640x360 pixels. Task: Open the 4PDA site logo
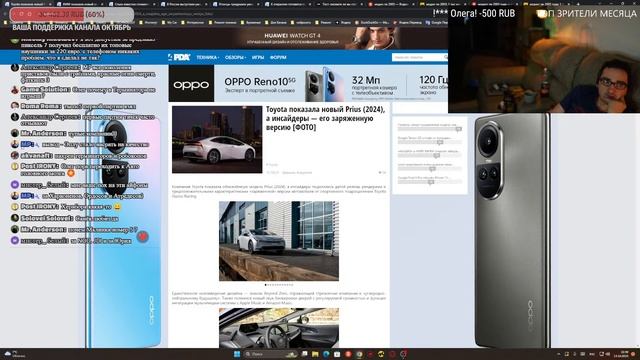[x=179, y=58]
